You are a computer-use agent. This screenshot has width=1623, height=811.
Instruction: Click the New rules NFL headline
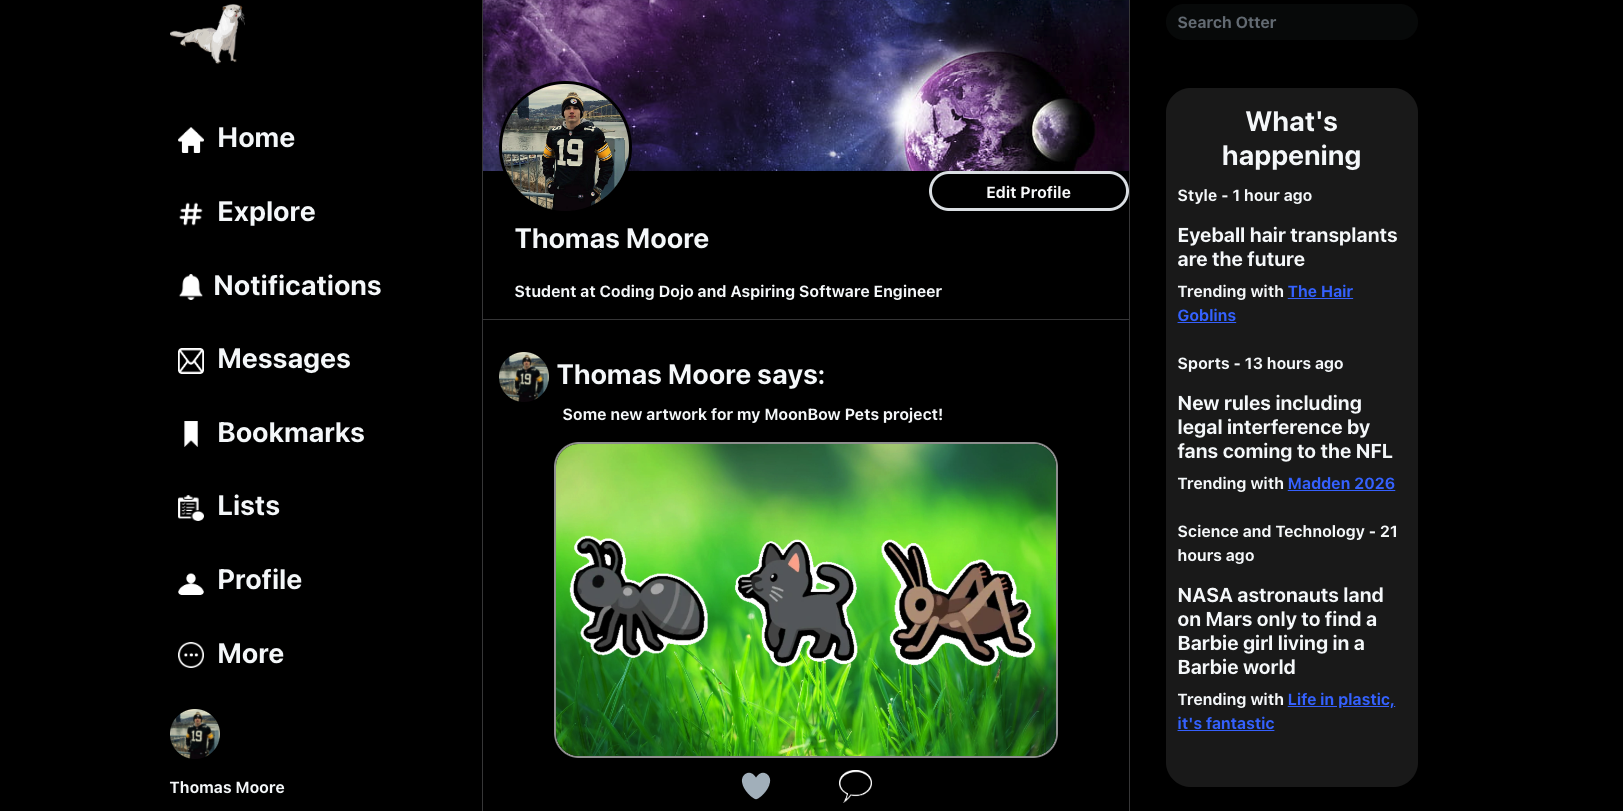coord(1284,427)
